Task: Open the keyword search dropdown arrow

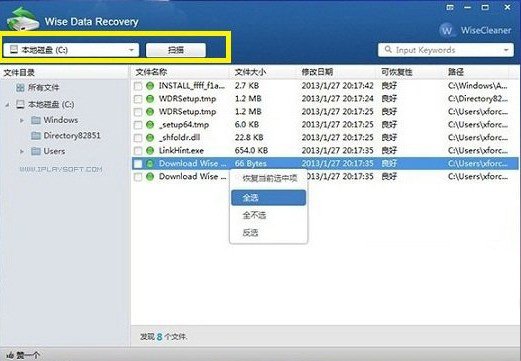Action: pyautogui.click(x=506, y=50)
